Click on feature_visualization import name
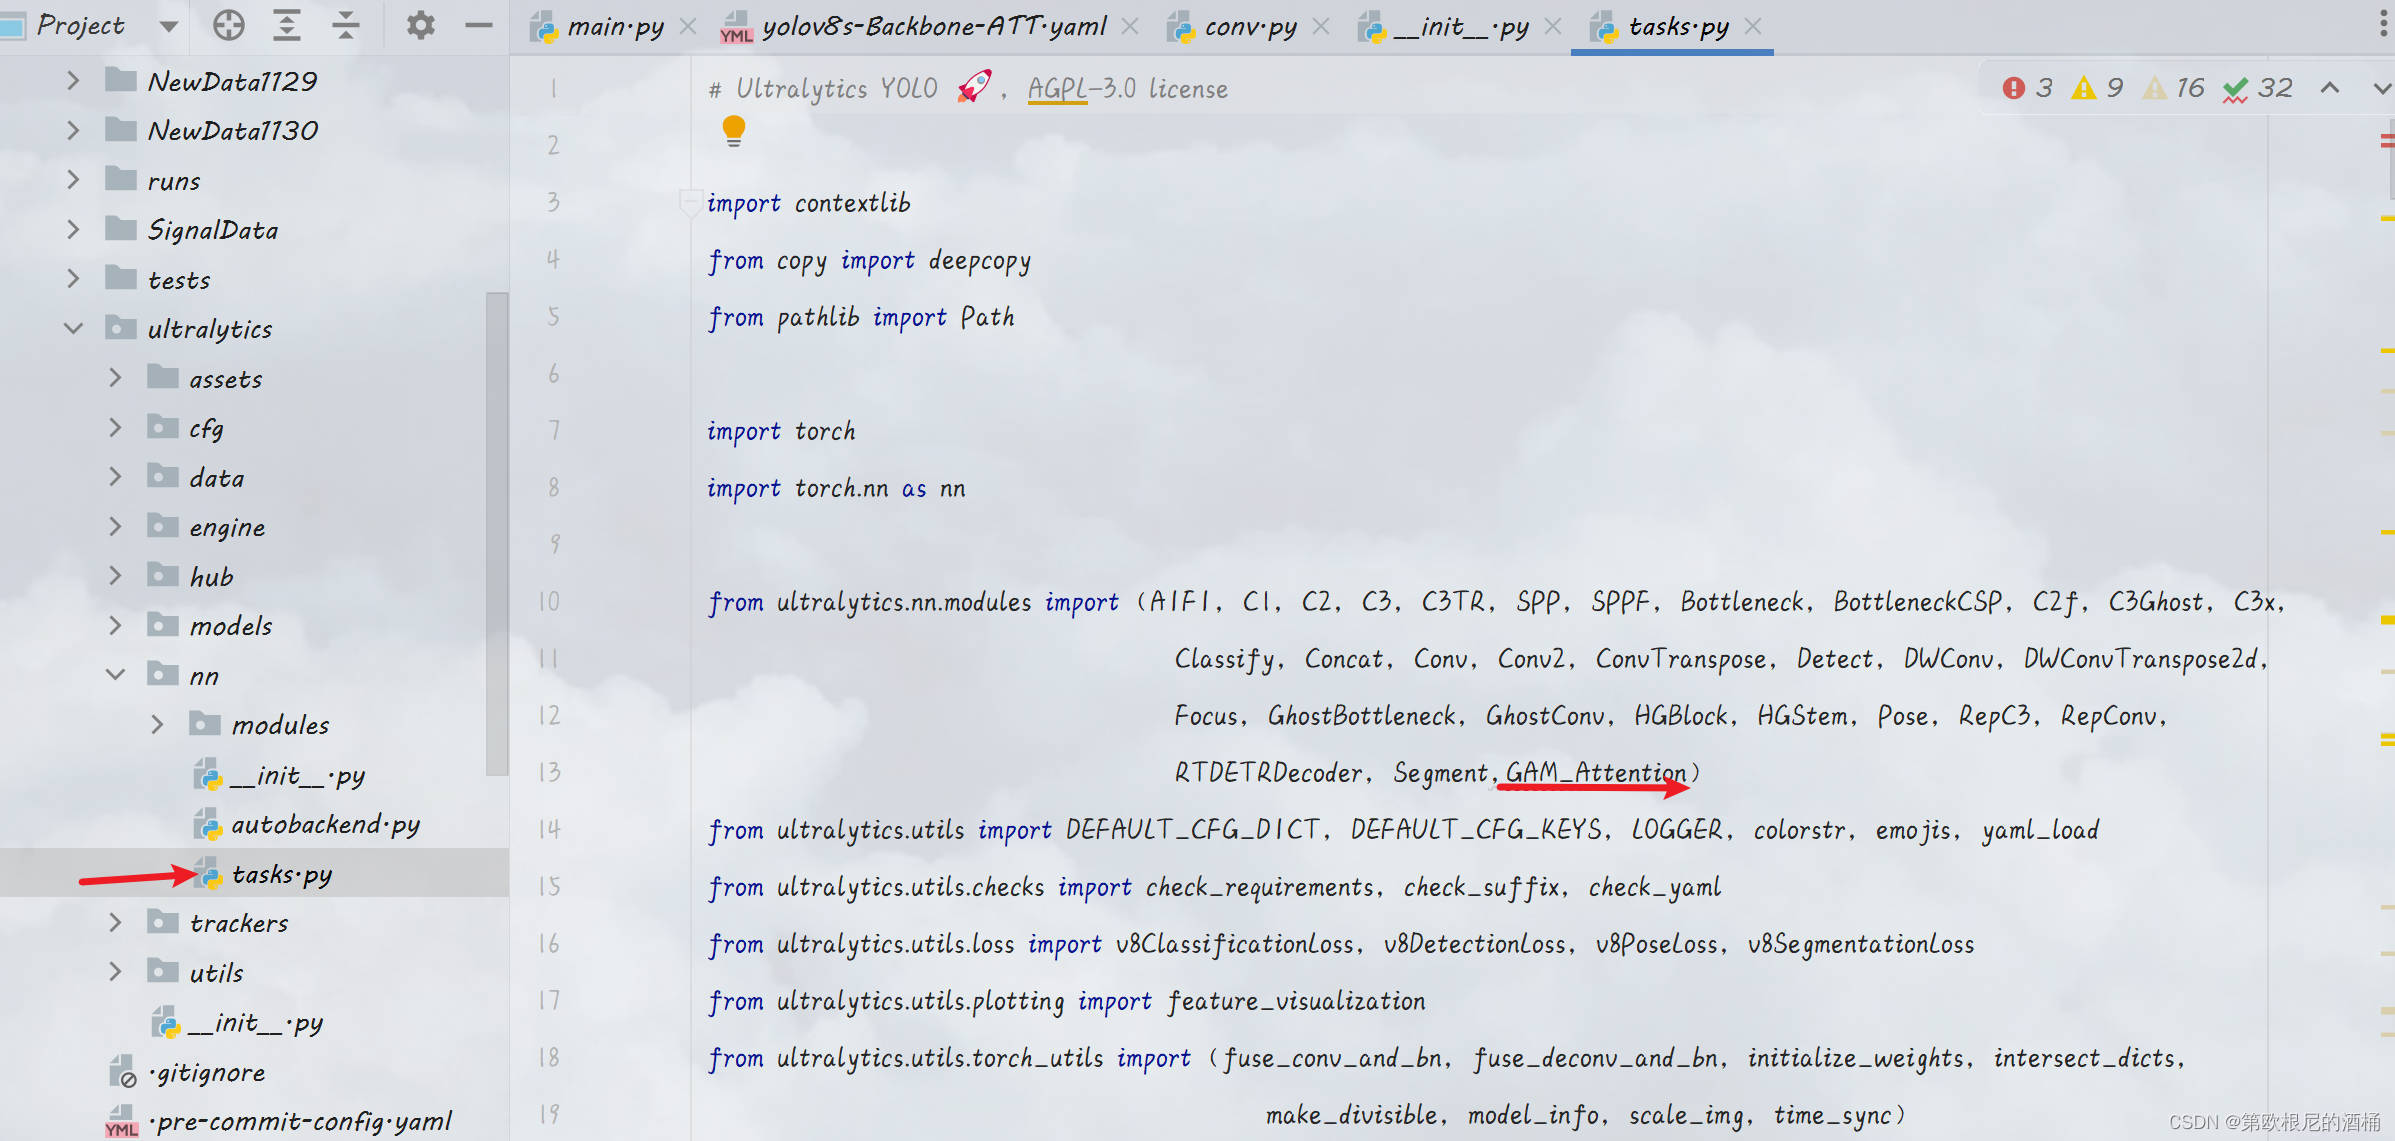Image resolution: width=2395 pixels, height=1141 pixels. pos(1296,1001)
